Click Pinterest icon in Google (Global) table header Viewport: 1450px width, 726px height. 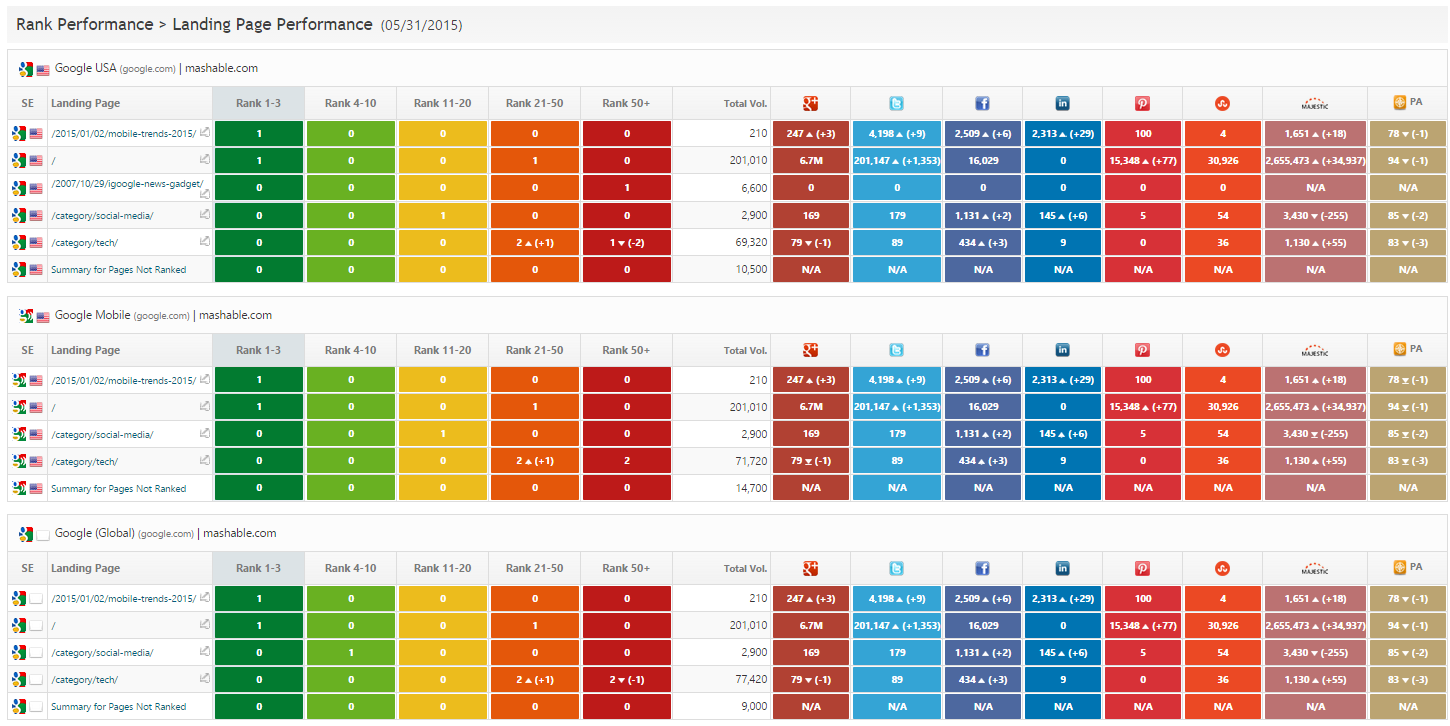(x=1142, y=568)
